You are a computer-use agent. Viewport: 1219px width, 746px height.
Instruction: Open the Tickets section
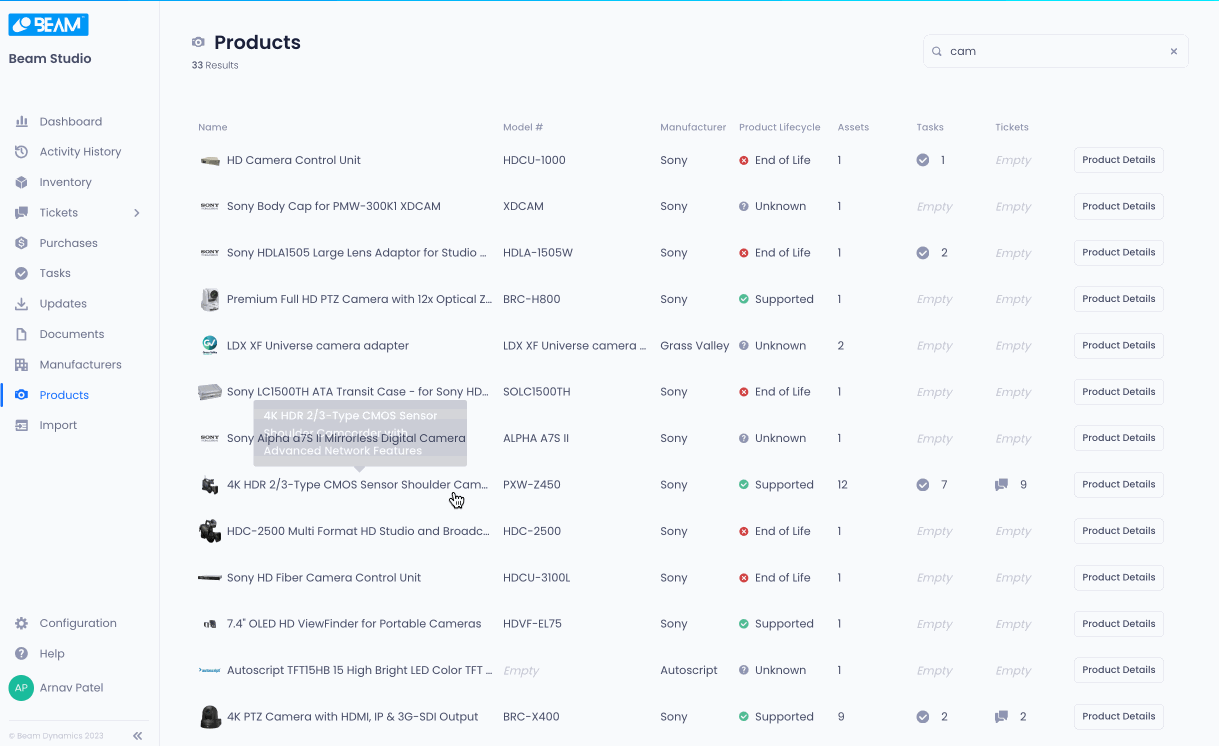(x=58, y=213)
